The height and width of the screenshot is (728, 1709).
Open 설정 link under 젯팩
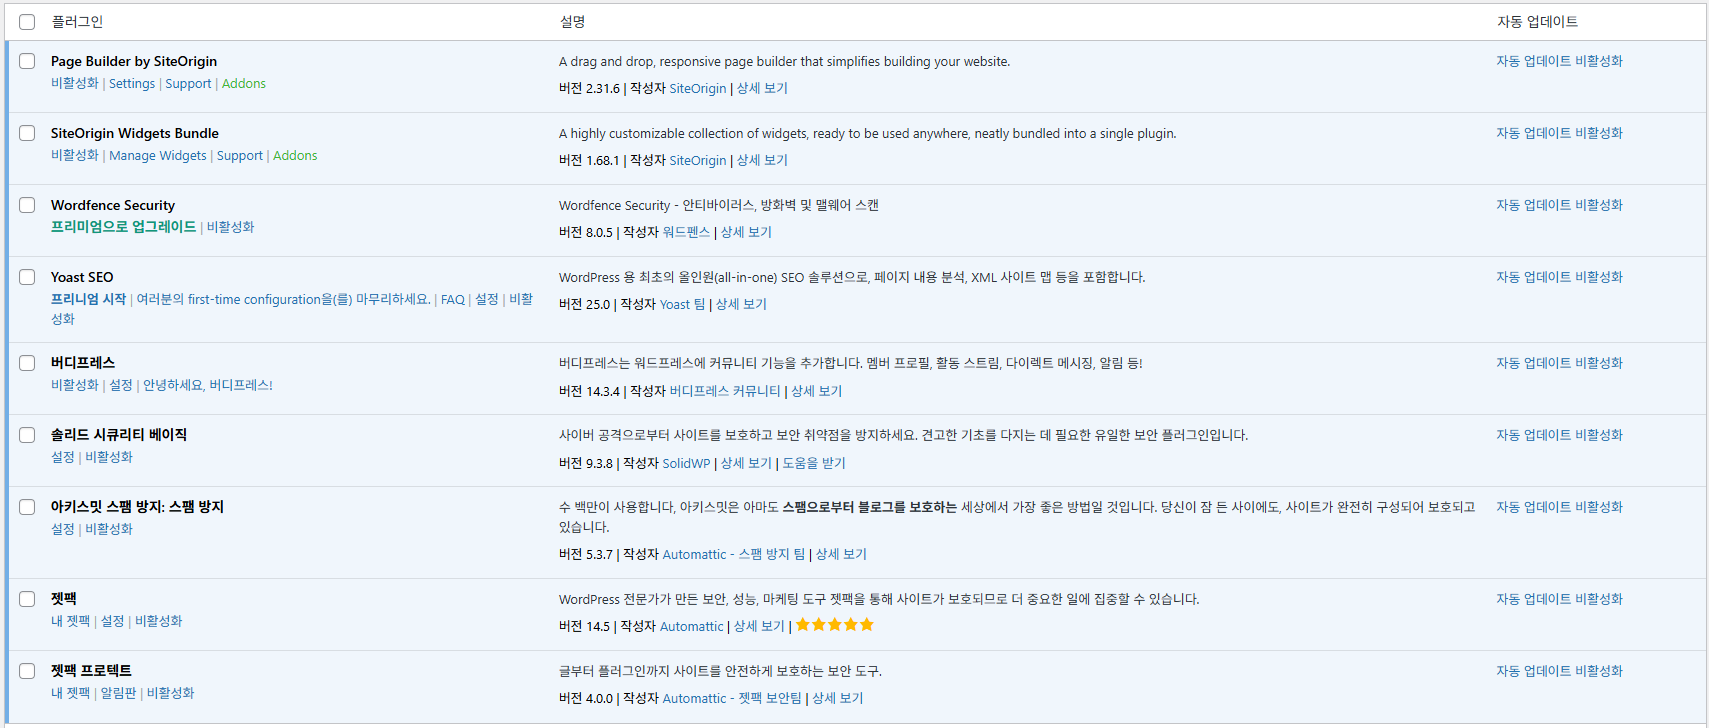[113, 621]
